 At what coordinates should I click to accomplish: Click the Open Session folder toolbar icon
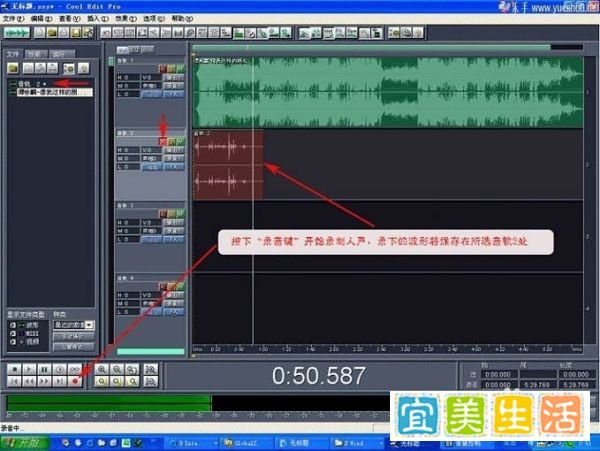[x=51, y=33]
